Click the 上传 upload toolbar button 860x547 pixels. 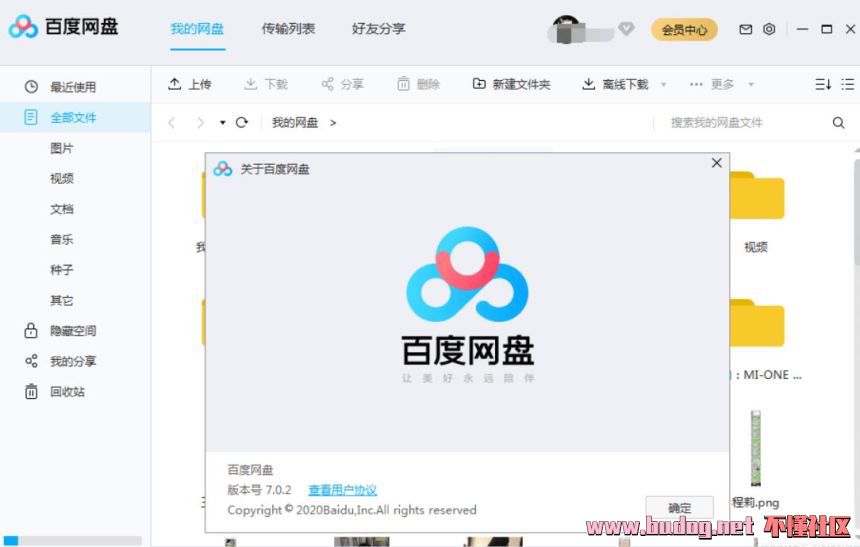tap(189, 84)
